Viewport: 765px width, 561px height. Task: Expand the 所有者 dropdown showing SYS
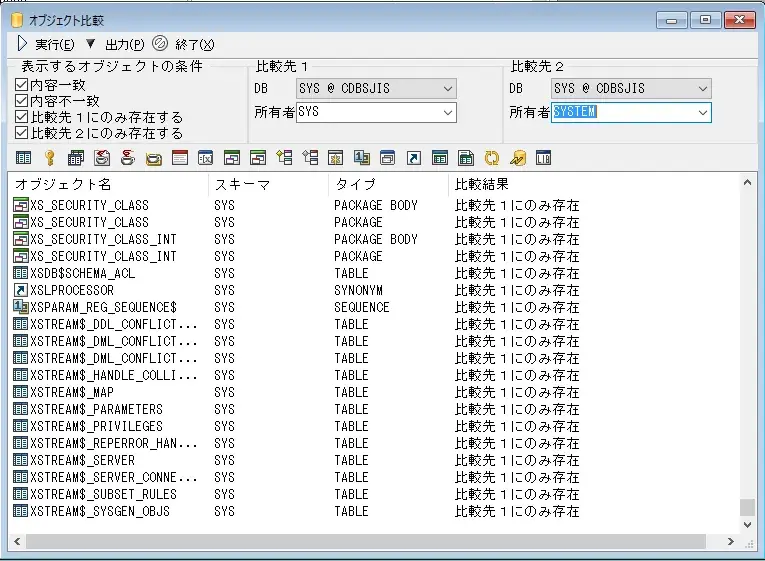pyautogui.click(x=447, y=113)
